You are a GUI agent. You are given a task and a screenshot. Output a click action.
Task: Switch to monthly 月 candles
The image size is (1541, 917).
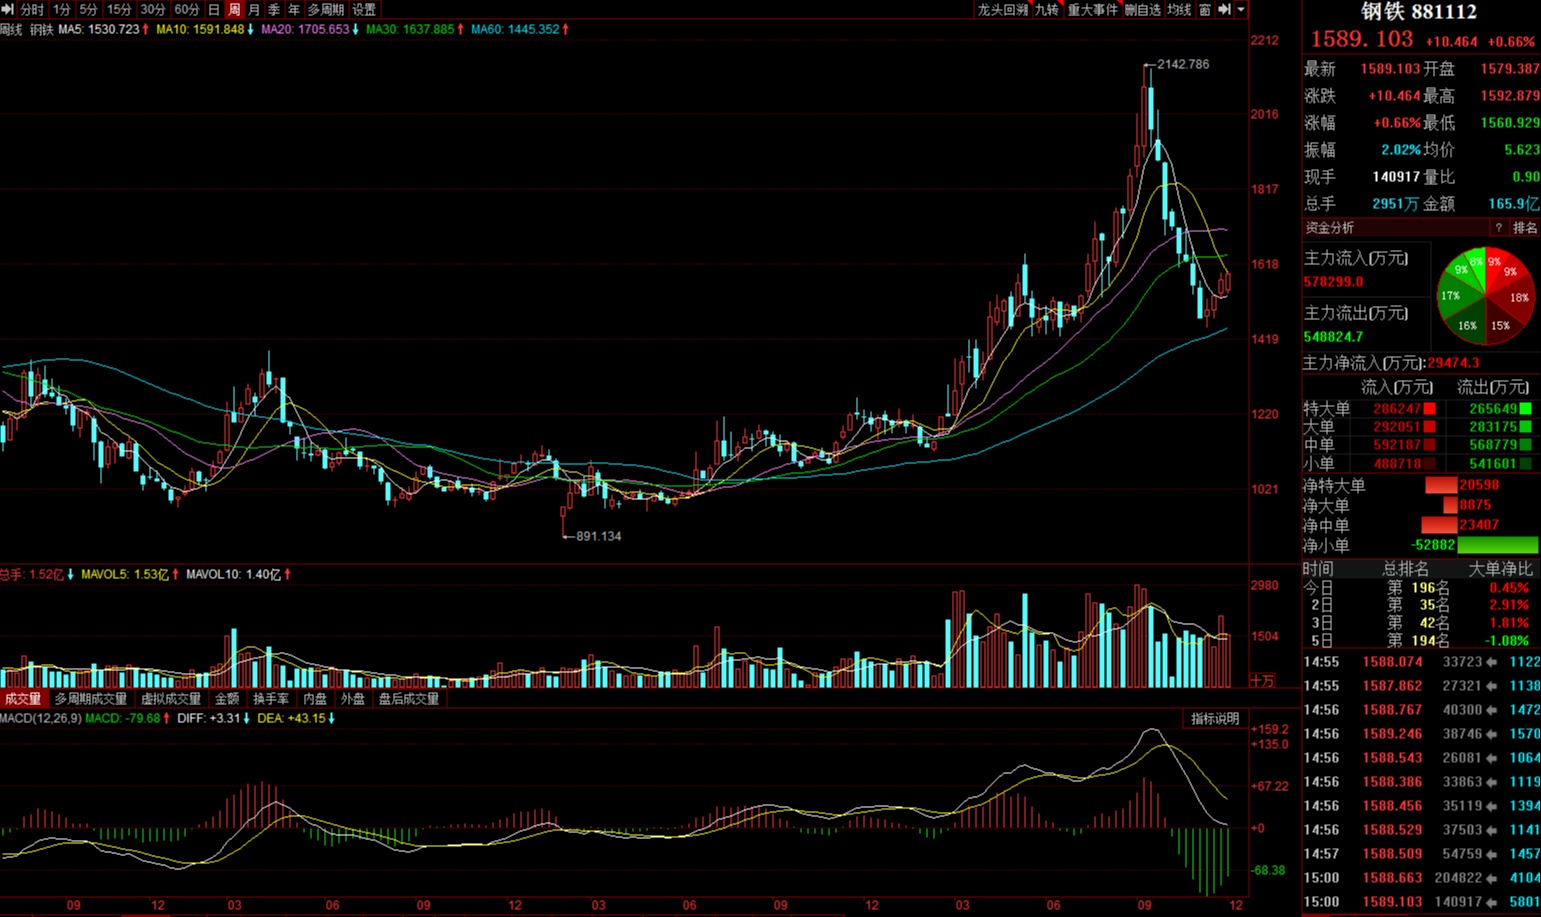click(x=254, y=9)
